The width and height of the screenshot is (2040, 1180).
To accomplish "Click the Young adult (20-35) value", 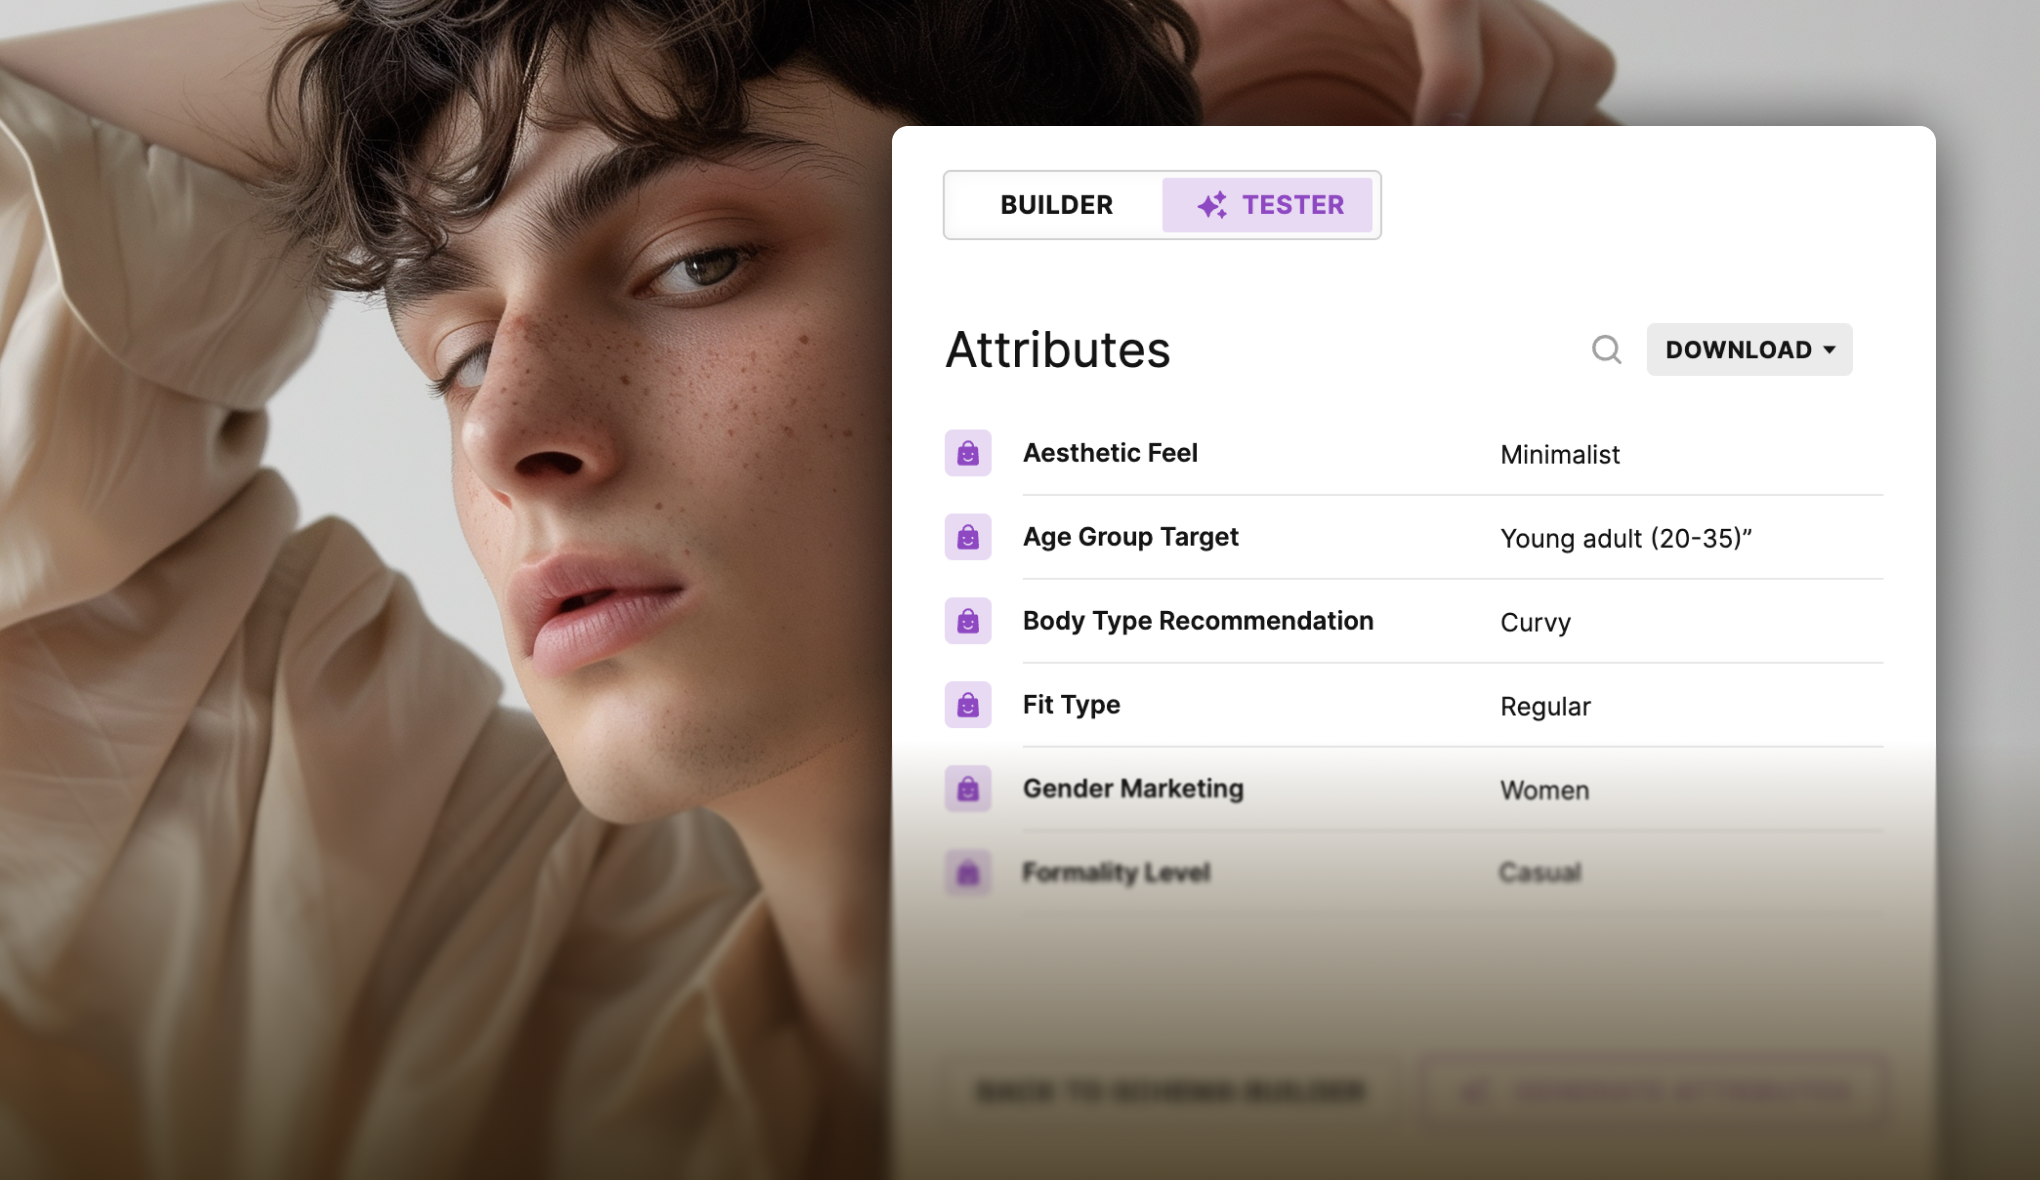I will pos(1626,539).
